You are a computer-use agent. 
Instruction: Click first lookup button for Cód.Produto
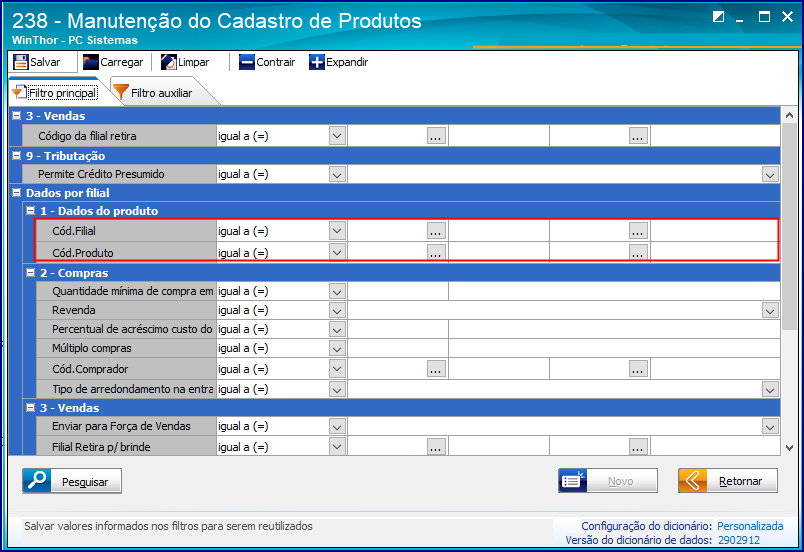click(x=436, y=252)
